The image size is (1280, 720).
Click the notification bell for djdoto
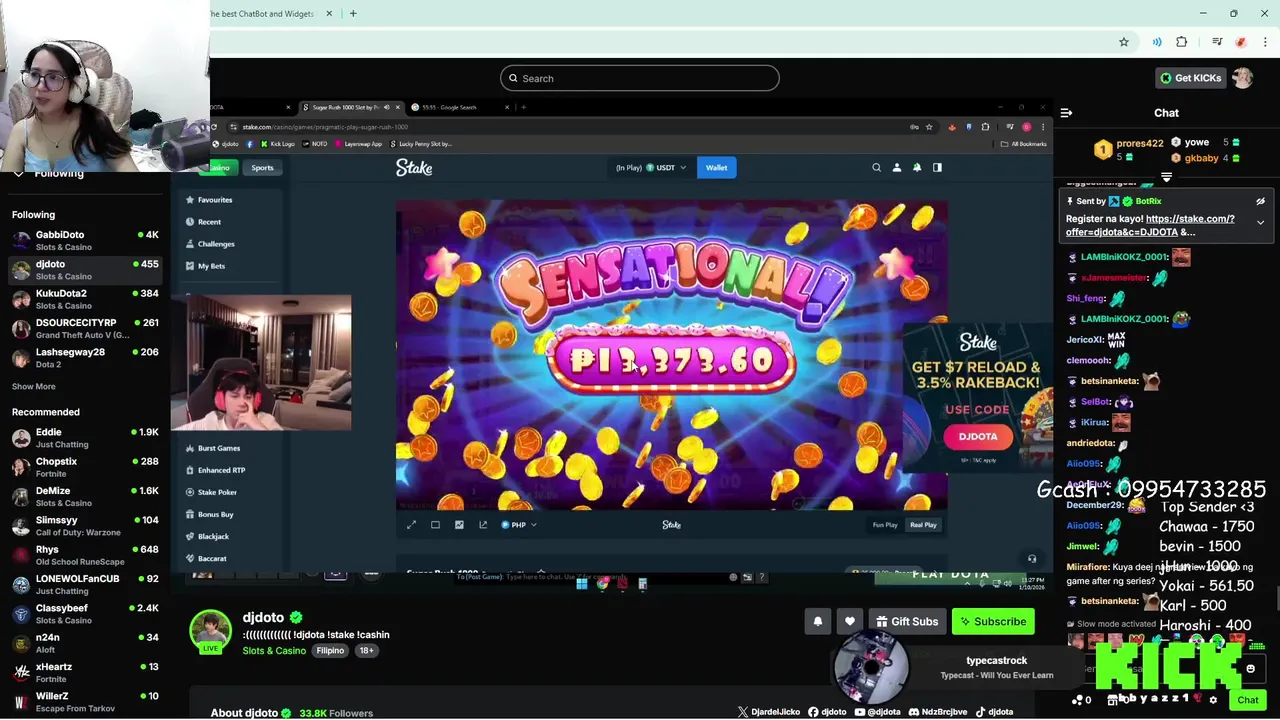[818, 622]
